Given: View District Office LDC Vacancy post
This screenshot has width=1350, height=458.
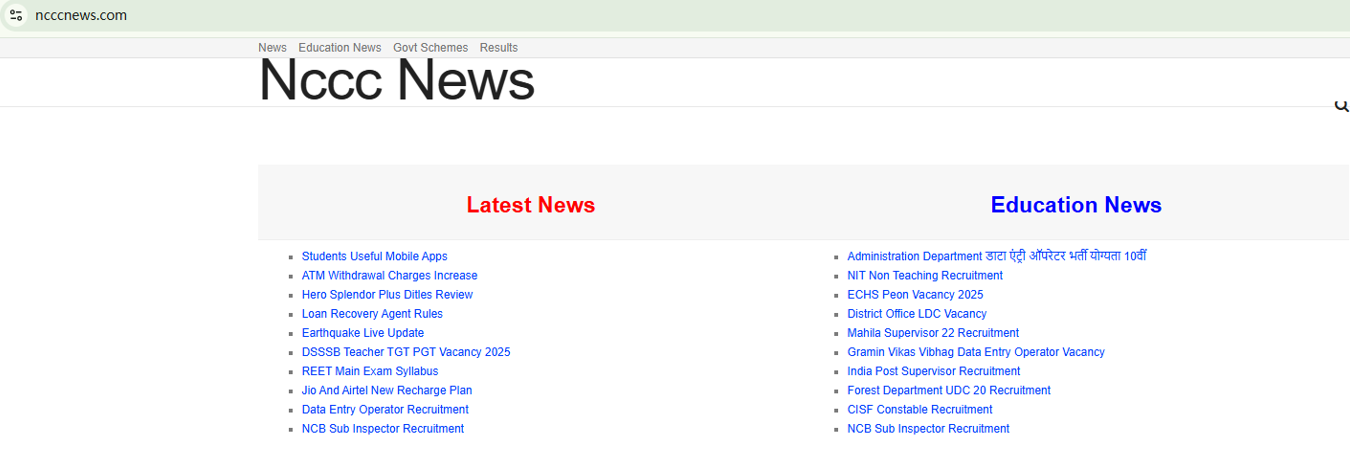Looking at the screenshot, I should point(916,314).
